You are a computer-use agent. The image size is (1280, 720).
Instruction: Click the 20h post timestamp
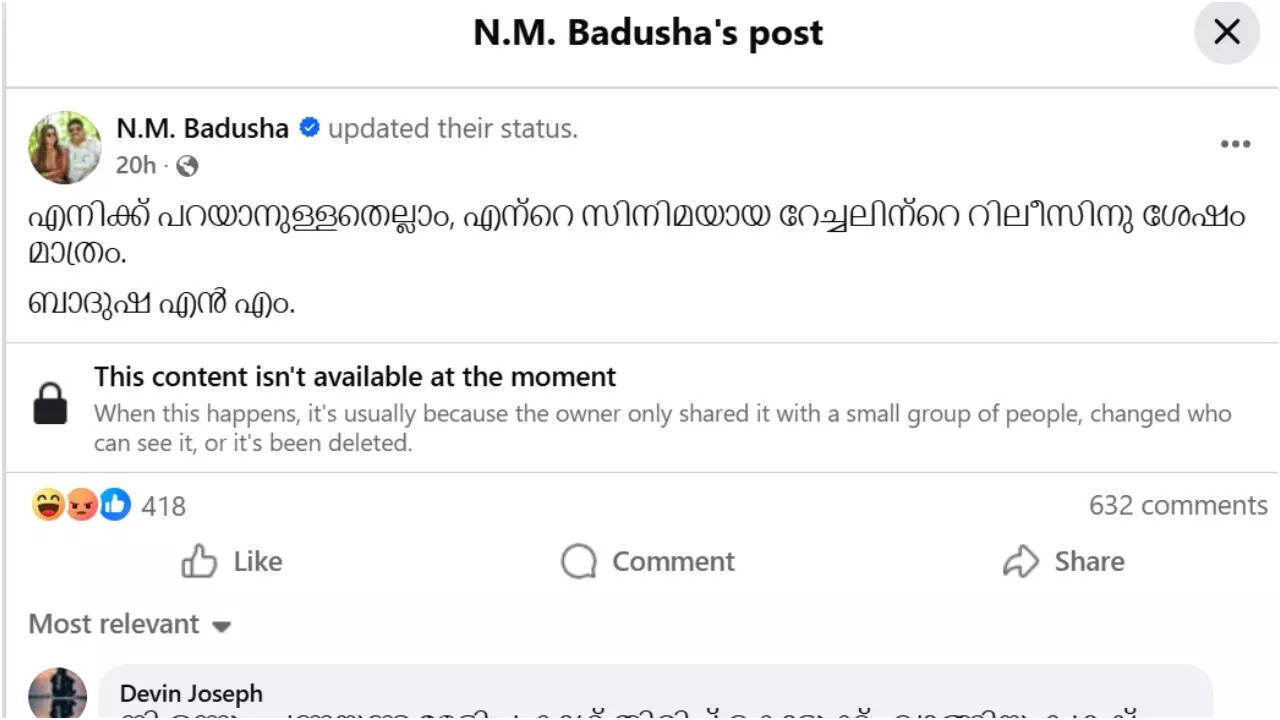pyautogui.click(x=136, y=166)
